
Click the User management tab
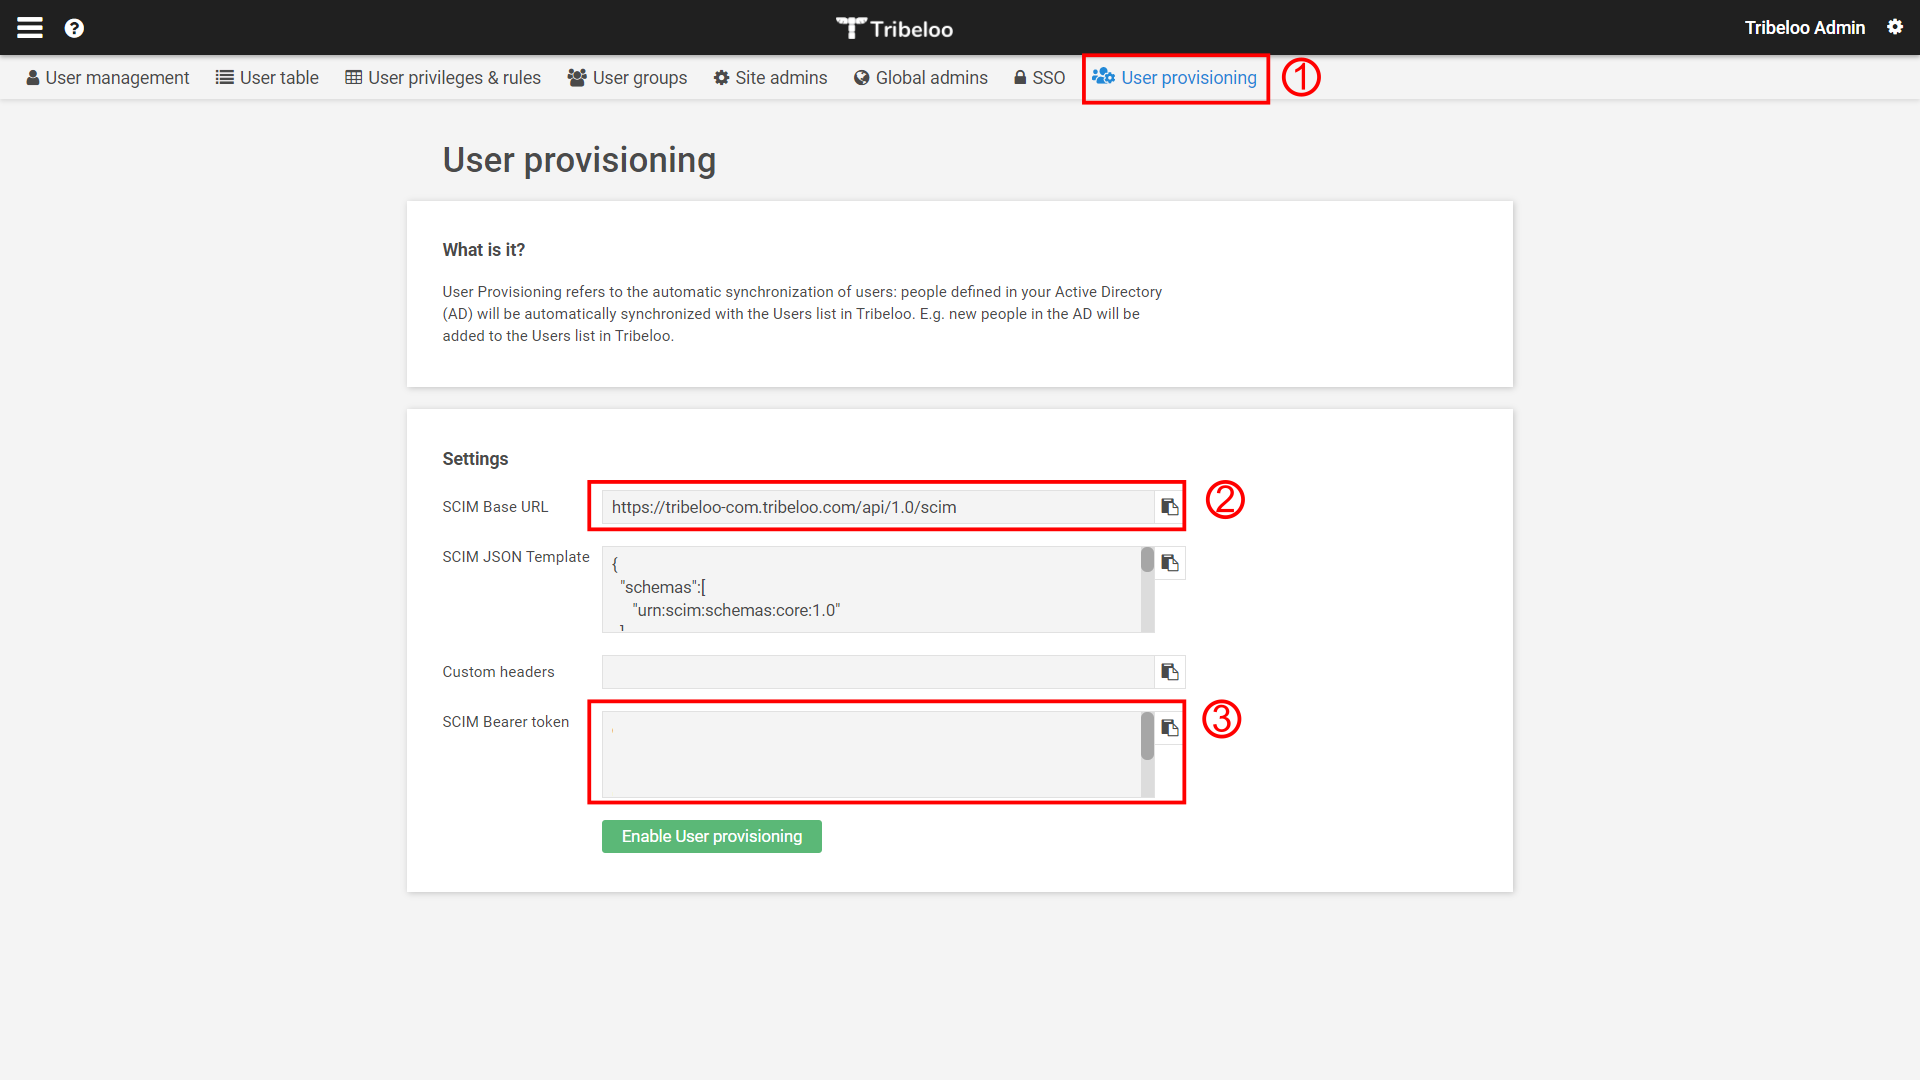[x=107, y=78]
